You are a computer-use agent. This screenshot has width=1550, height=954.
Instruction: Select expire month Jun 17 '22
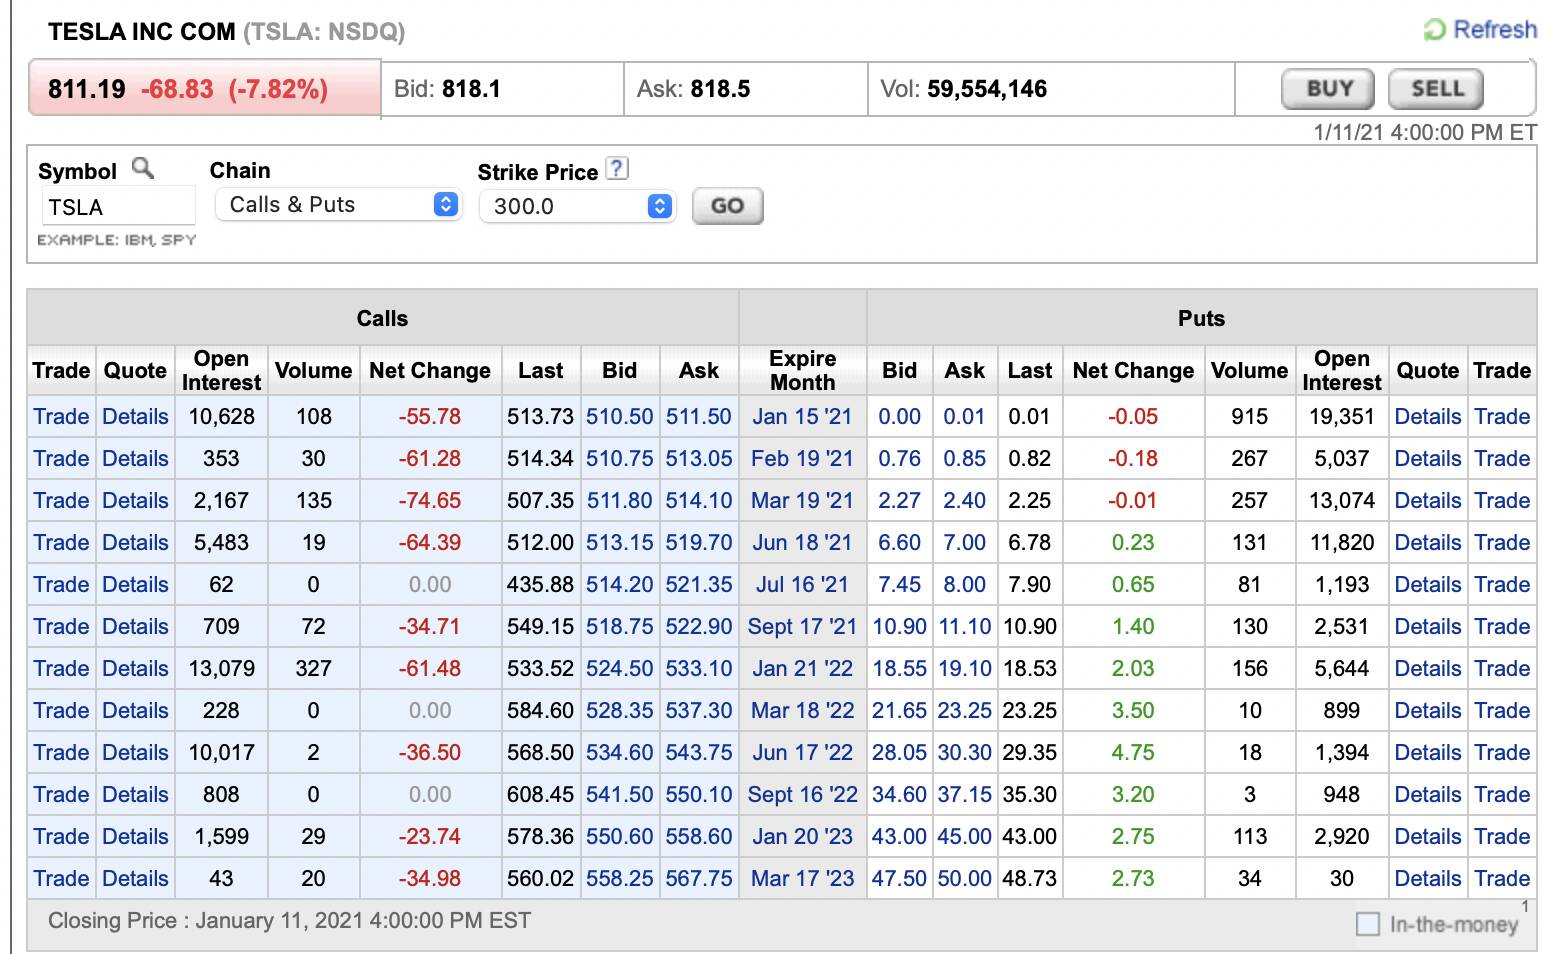[802, 752]
